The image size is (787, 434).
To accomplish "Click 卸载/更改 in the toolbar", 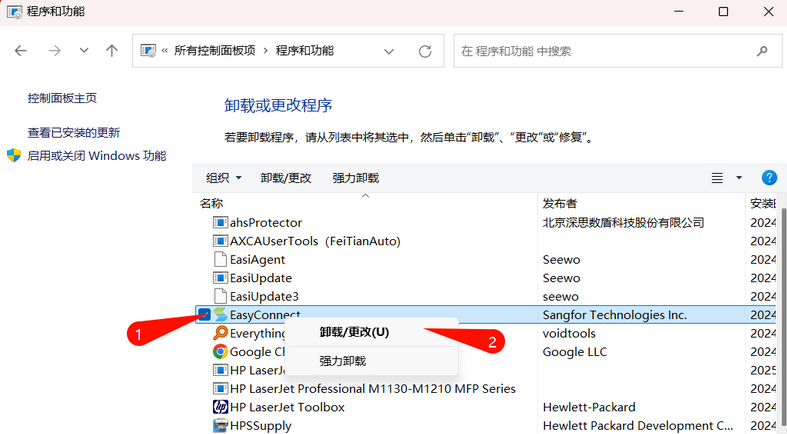I will (286, 178).
